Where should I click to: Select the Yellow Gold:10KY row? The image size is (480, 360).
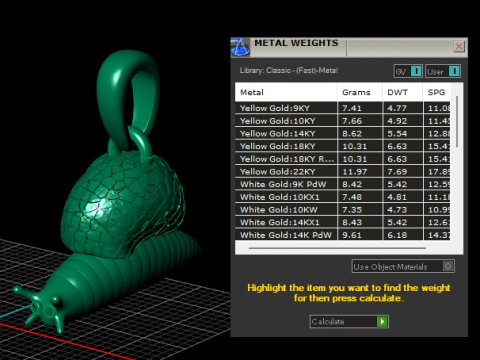click(x=343, y=121)
